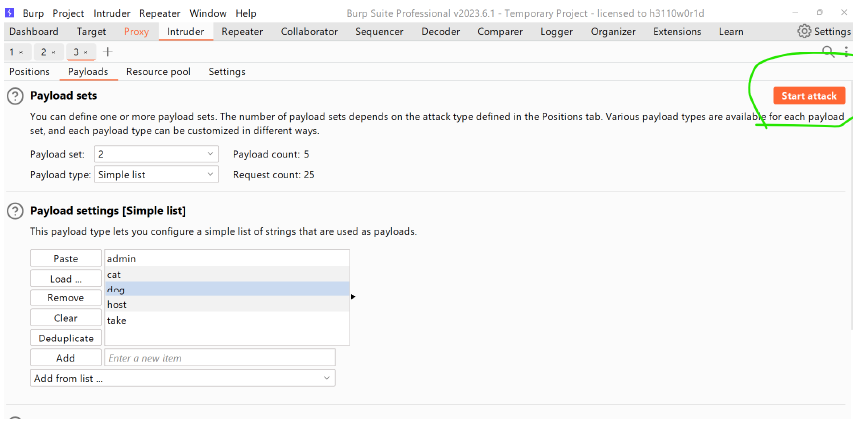857x423 pixels.
Task: Open the Project menu
Action: pyautogui.click(x=68, y=13)
